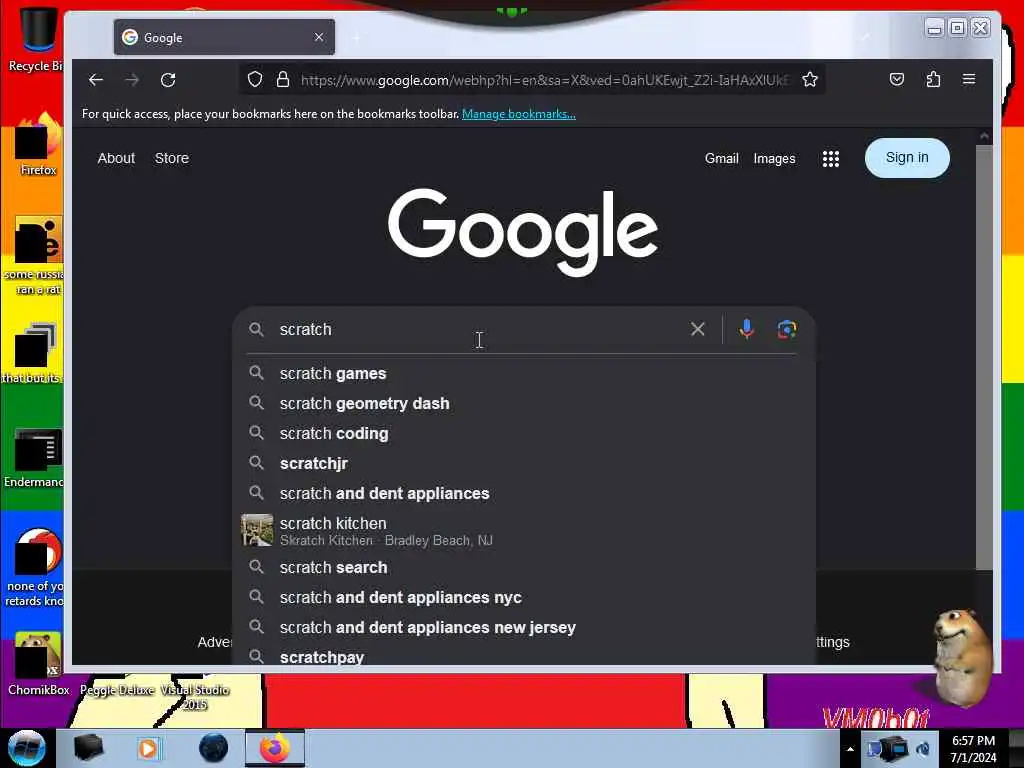Open the Firefox desktop shortcut

(x=38, y=145)
